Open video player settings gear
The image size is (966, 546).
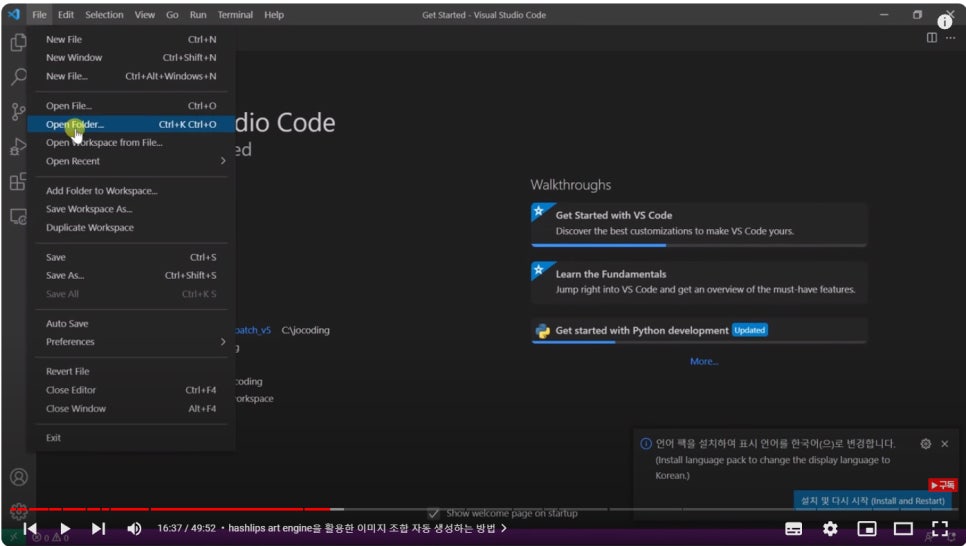point(830,529)
